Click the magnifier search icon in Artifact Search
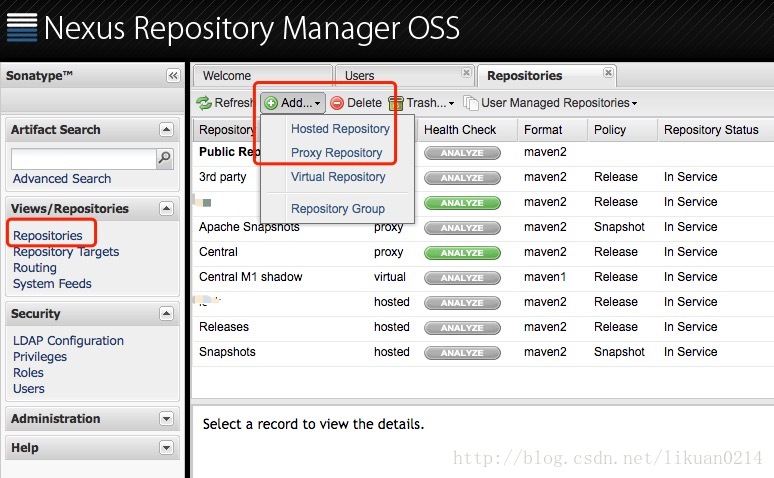 coord(164,159)
